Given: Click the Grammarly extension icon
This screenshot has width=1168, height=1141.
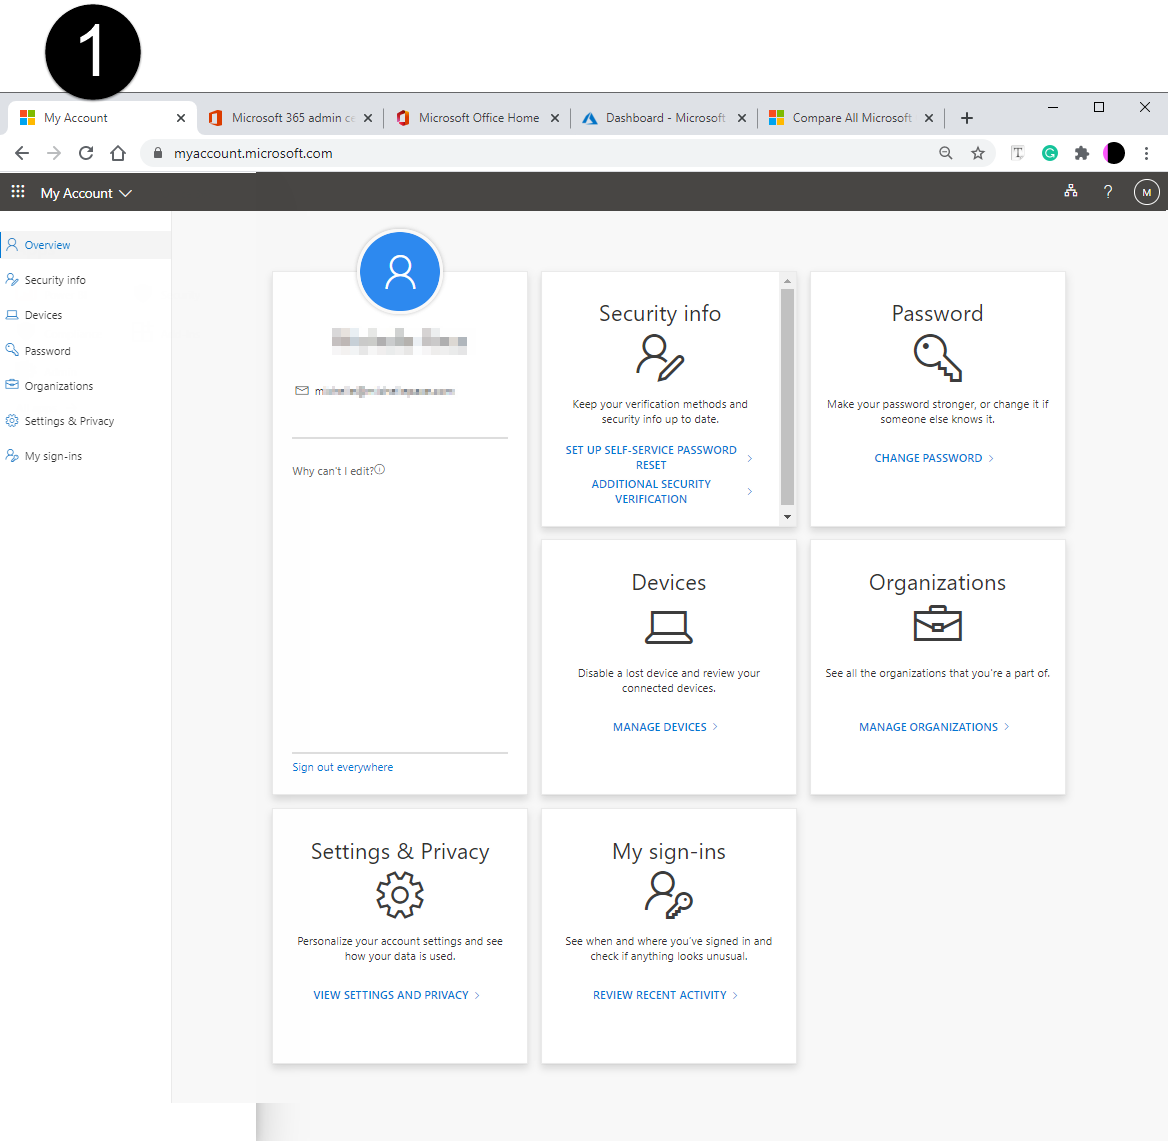Looking at the screenshot, I should coord(1049,153).
